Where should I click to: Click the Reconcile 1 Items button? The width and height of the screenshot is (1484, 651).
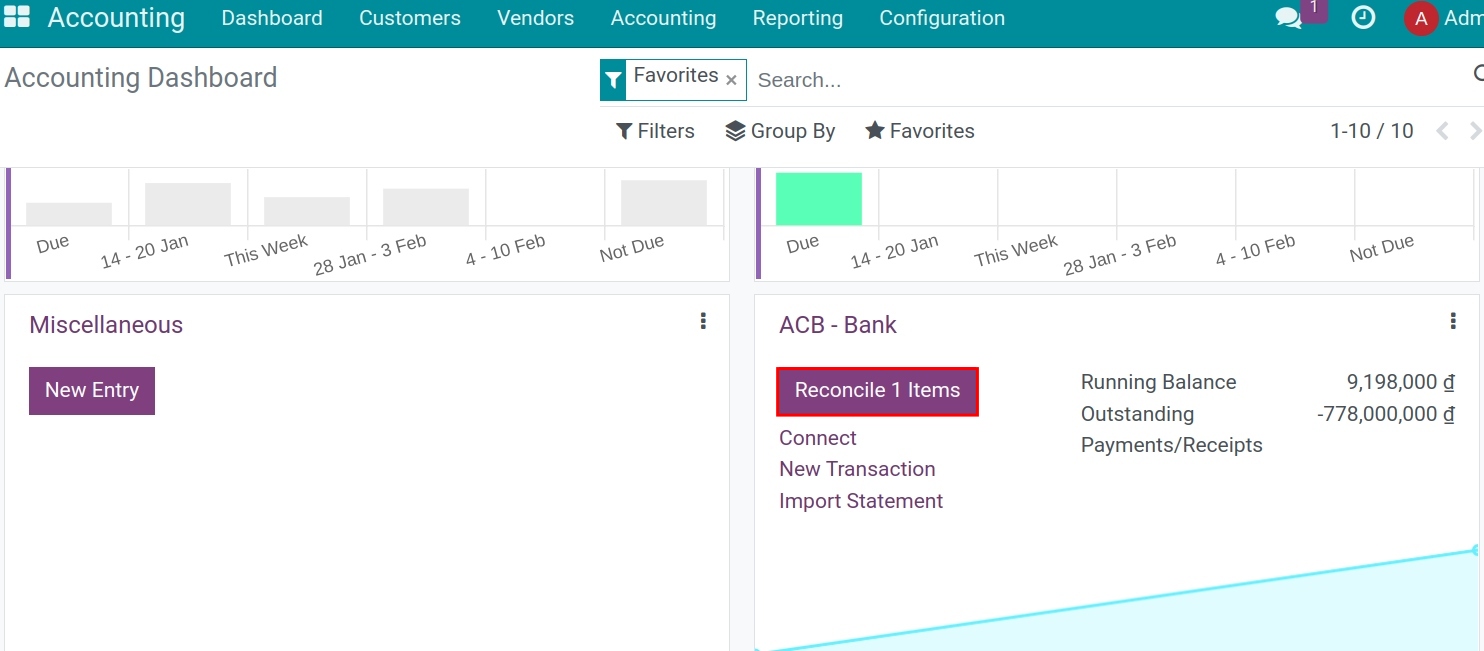coord(877,391)
